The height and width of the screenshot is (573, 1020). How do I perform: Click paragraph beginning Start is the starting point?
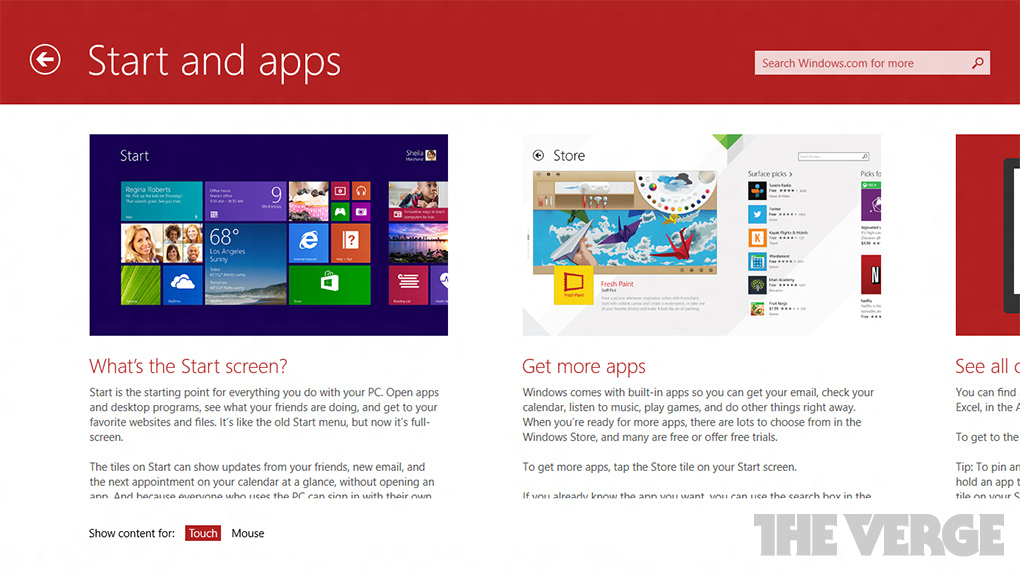265,415
